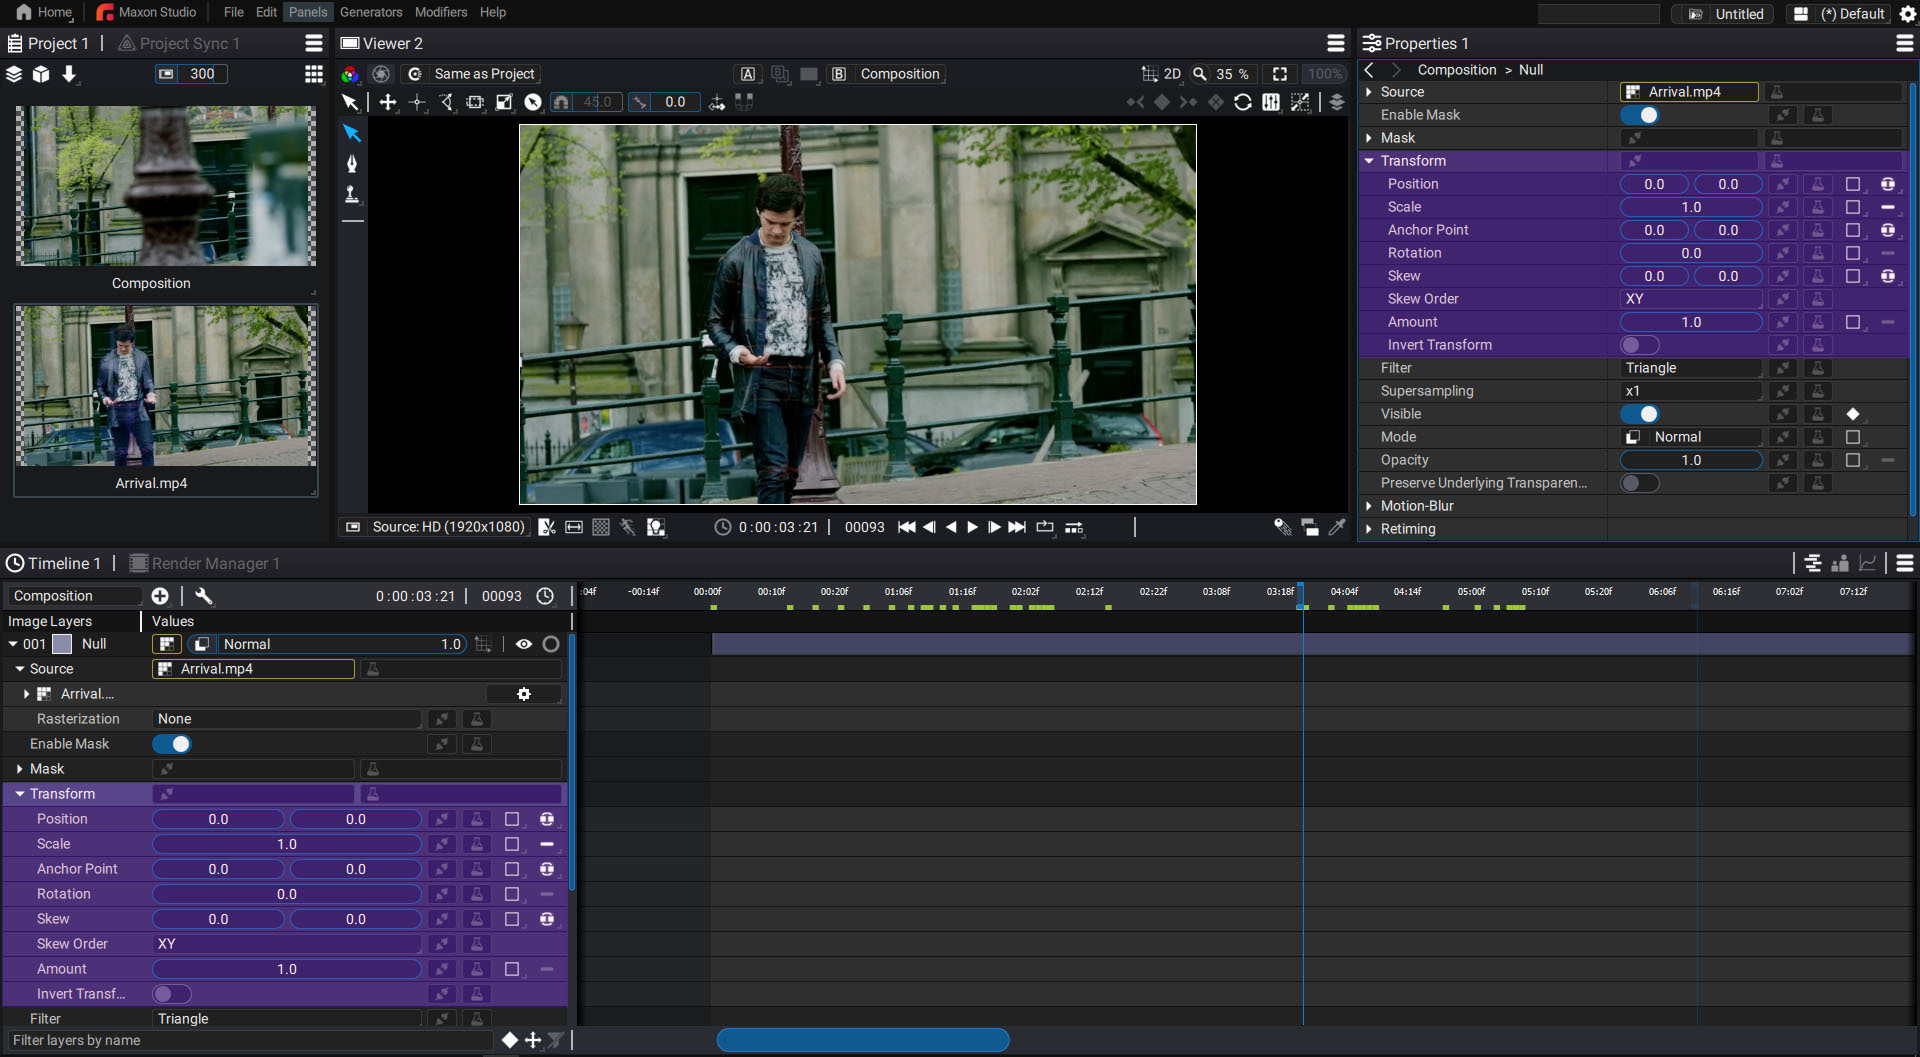Click the add layer plus icon
Viewport: 1920px width, 1057px height.
pyautogui.click(x=160, y=596)
